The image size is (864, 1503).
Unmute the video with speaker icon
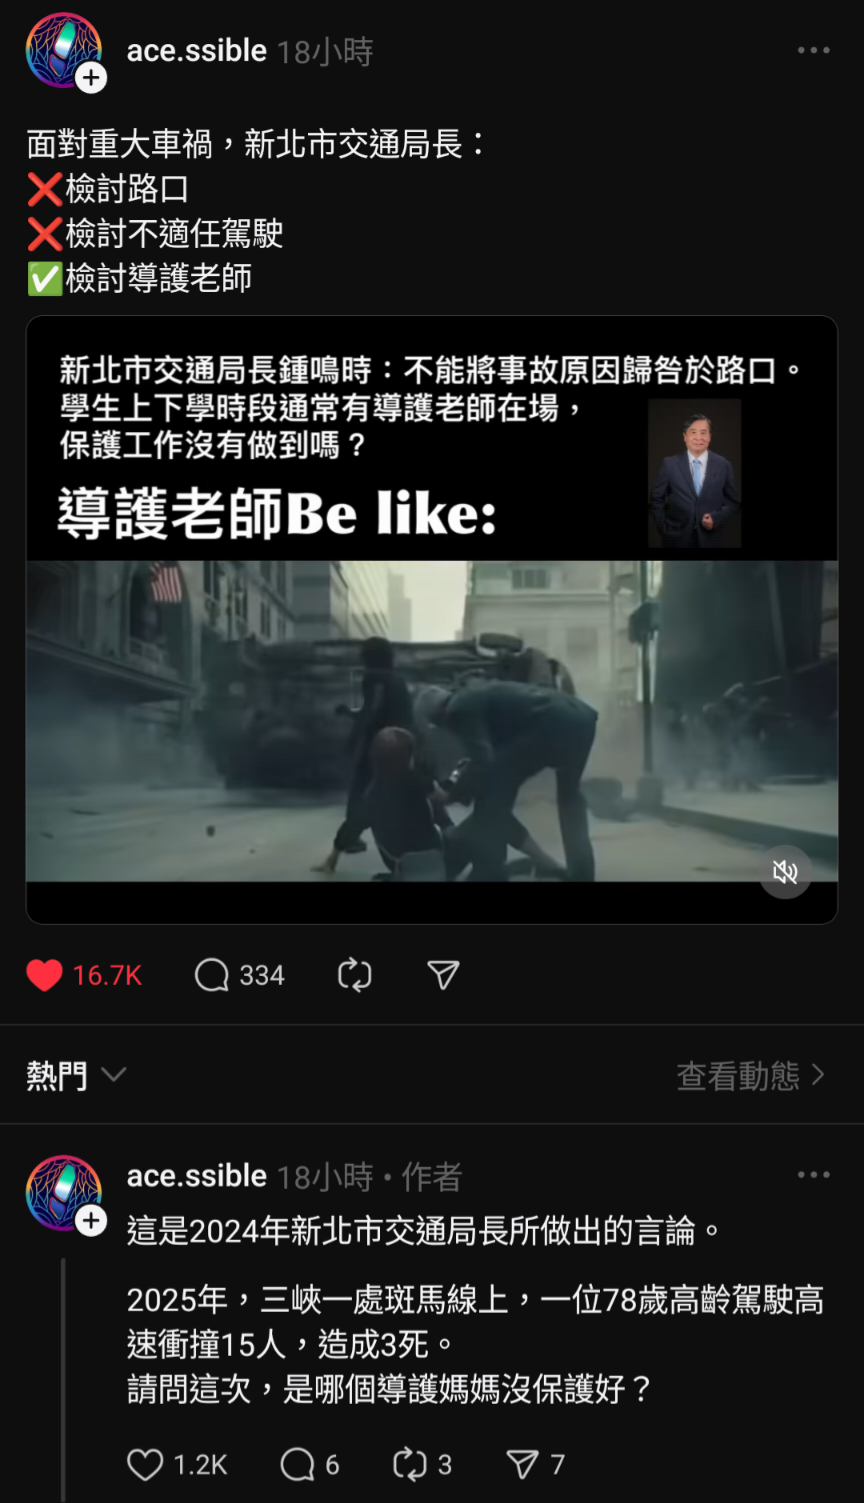pyautogui.click(x=785, y=872)
